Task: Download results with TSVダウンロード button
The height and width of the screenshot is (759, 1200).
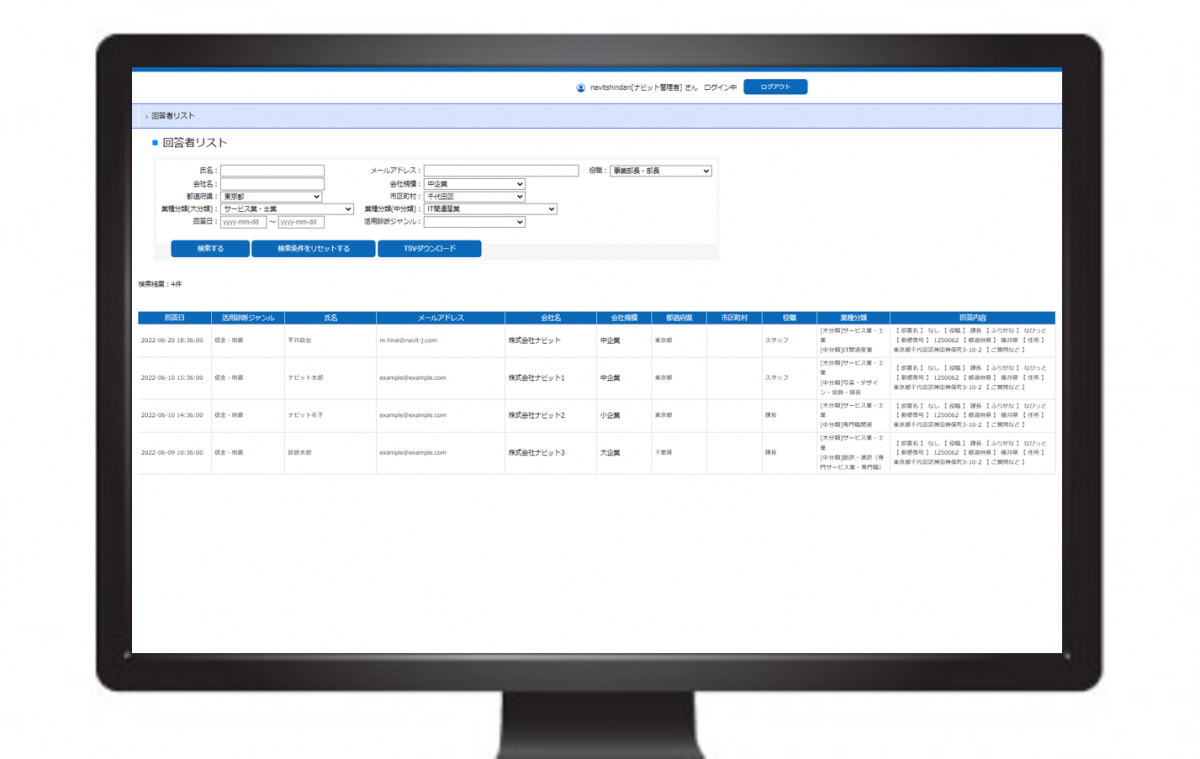Action: tap(429, 249)
